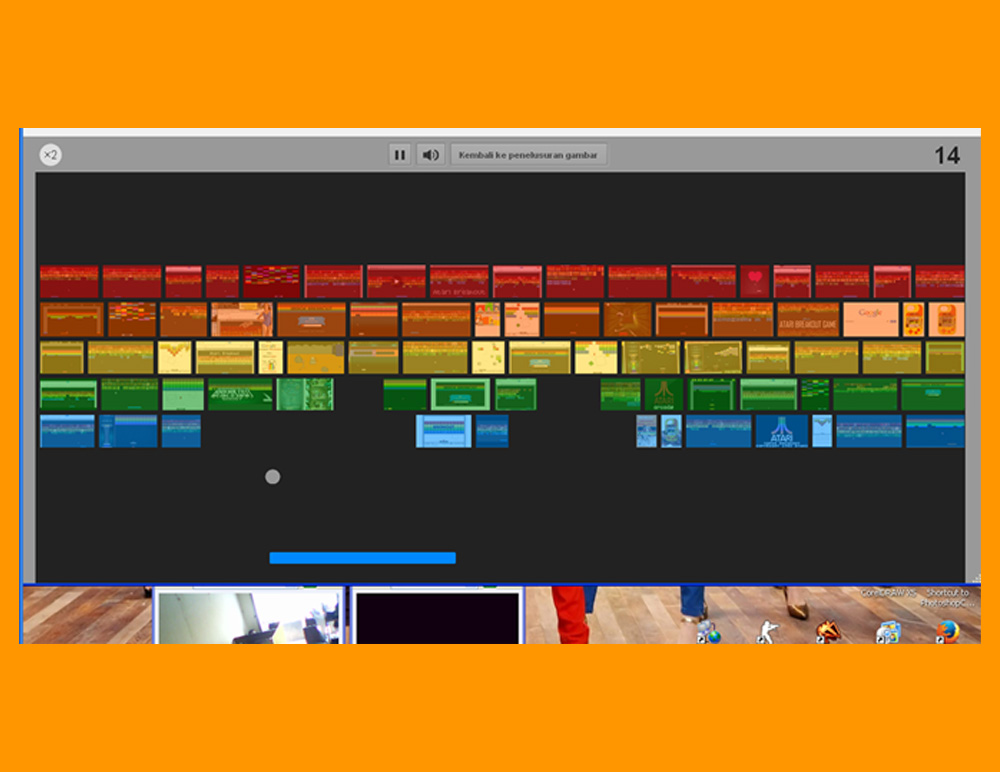The height and width of the screenshot is (772, 1000).
Task: Open the picture viewer desktop shortcut
Action: pyautogui.click(x=888, y=632)
